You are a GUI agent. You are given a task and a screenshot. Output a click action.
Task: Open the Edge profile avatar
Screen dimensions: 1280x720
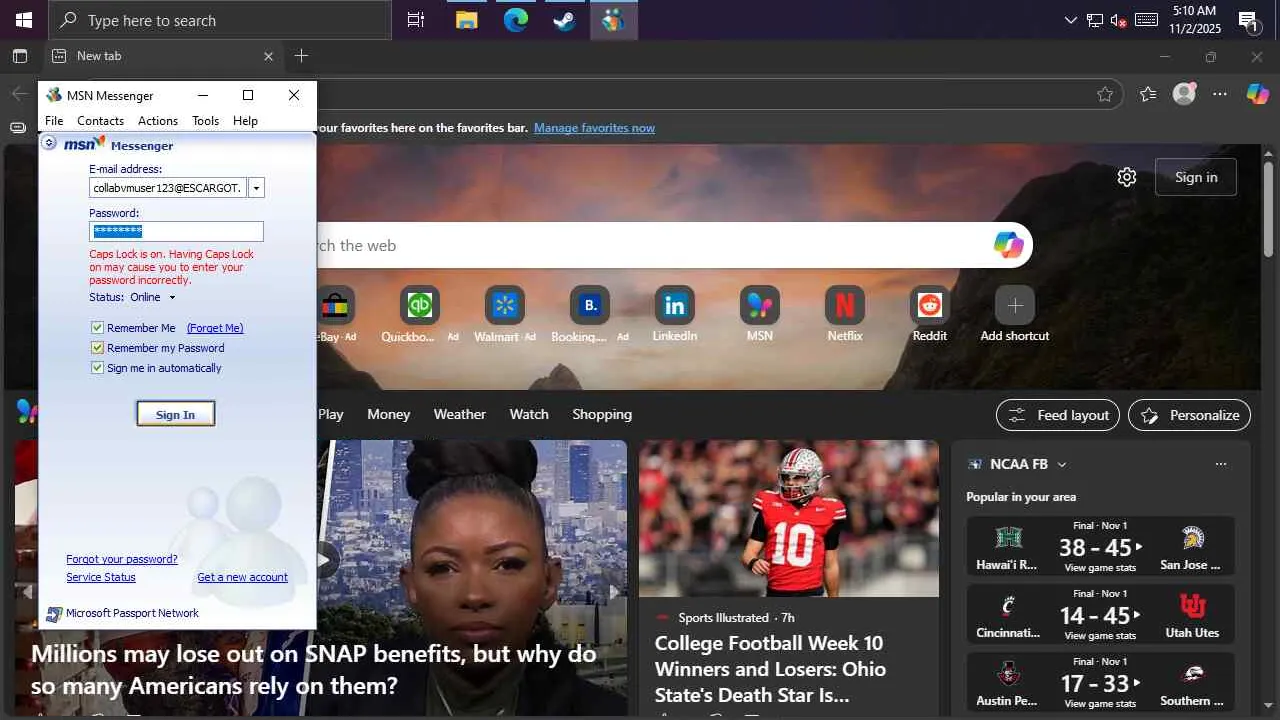click(x=1184, y=94)
